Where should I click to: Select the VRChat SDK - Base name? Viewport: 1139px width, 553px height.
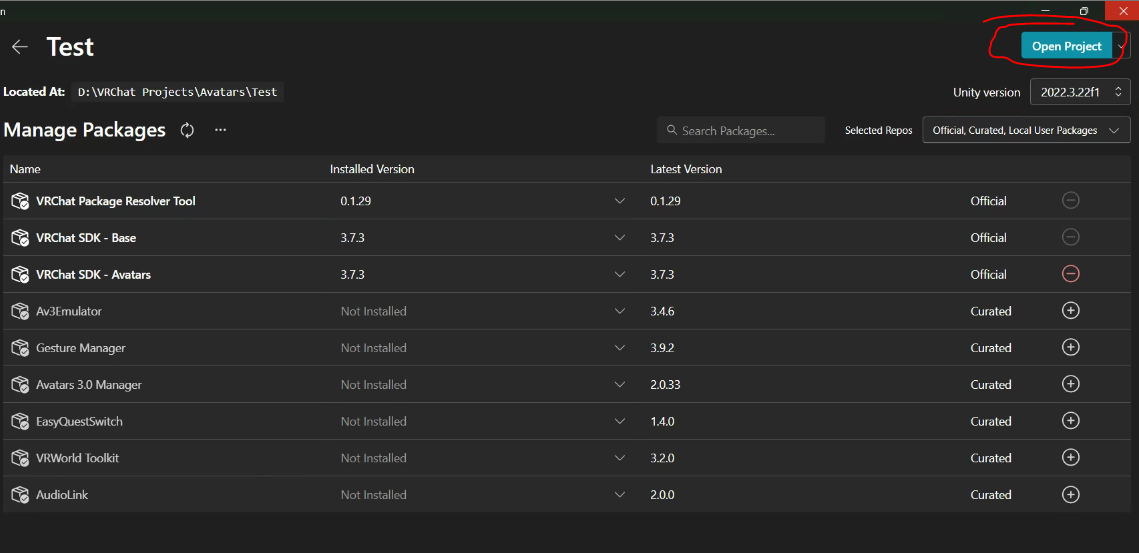(86, 238)
